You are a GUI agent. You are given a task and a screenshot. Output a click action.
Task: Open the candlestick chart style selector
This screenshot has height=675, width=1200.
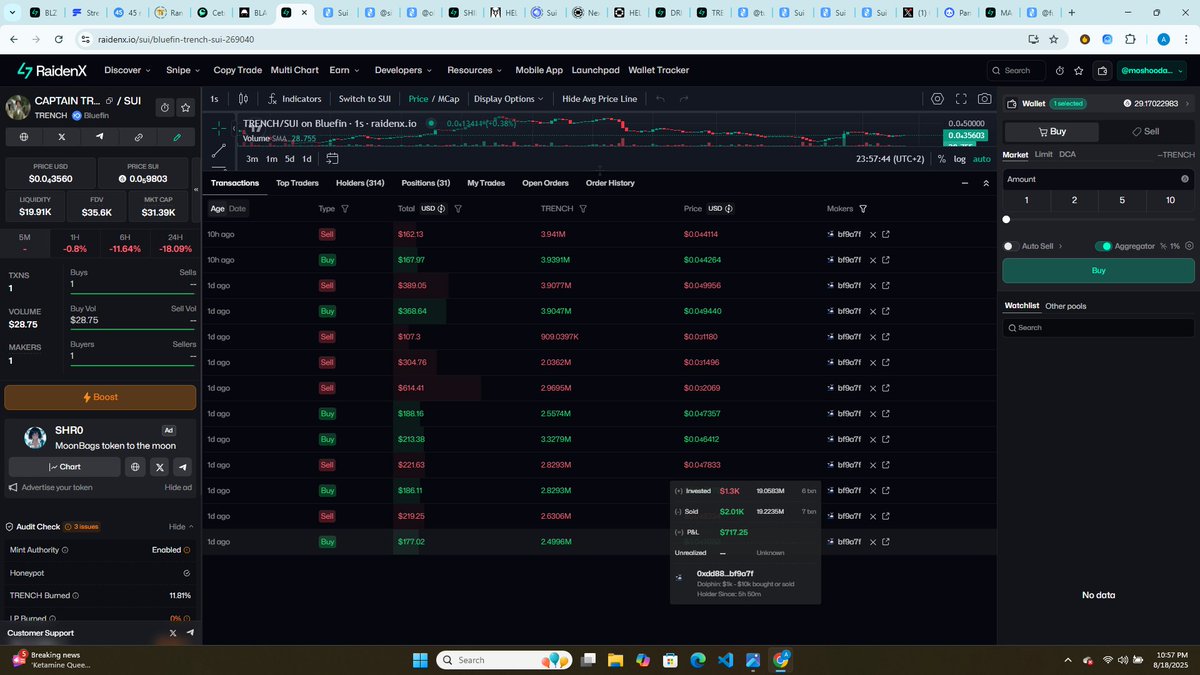(x=243, y=99)
